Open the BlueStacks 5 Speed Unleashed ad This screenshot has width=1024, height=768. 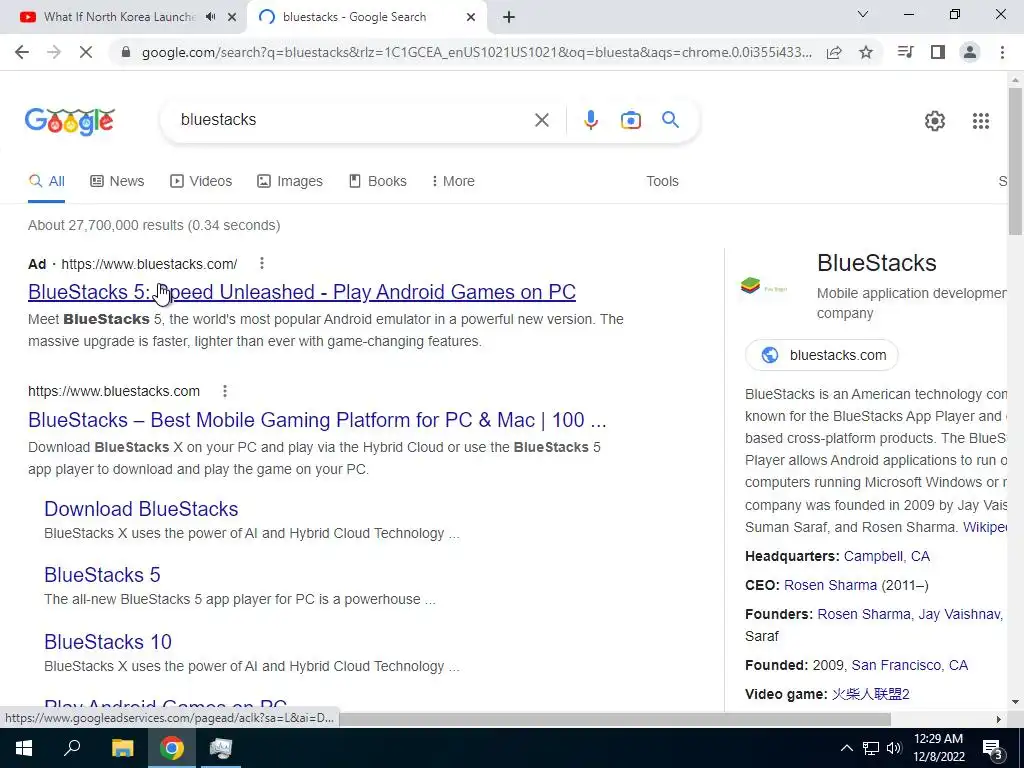pos(302,292)
